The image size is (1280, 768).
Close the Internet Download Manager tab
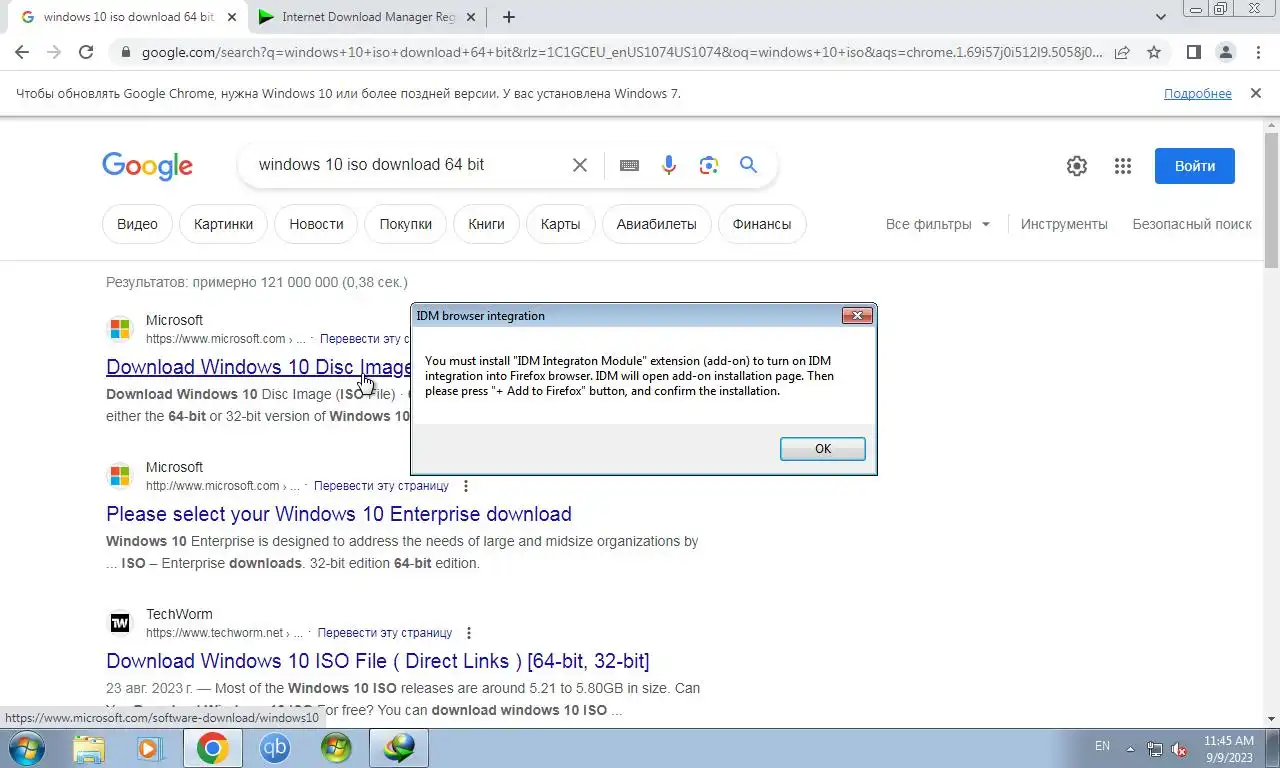tap(470, 17)
